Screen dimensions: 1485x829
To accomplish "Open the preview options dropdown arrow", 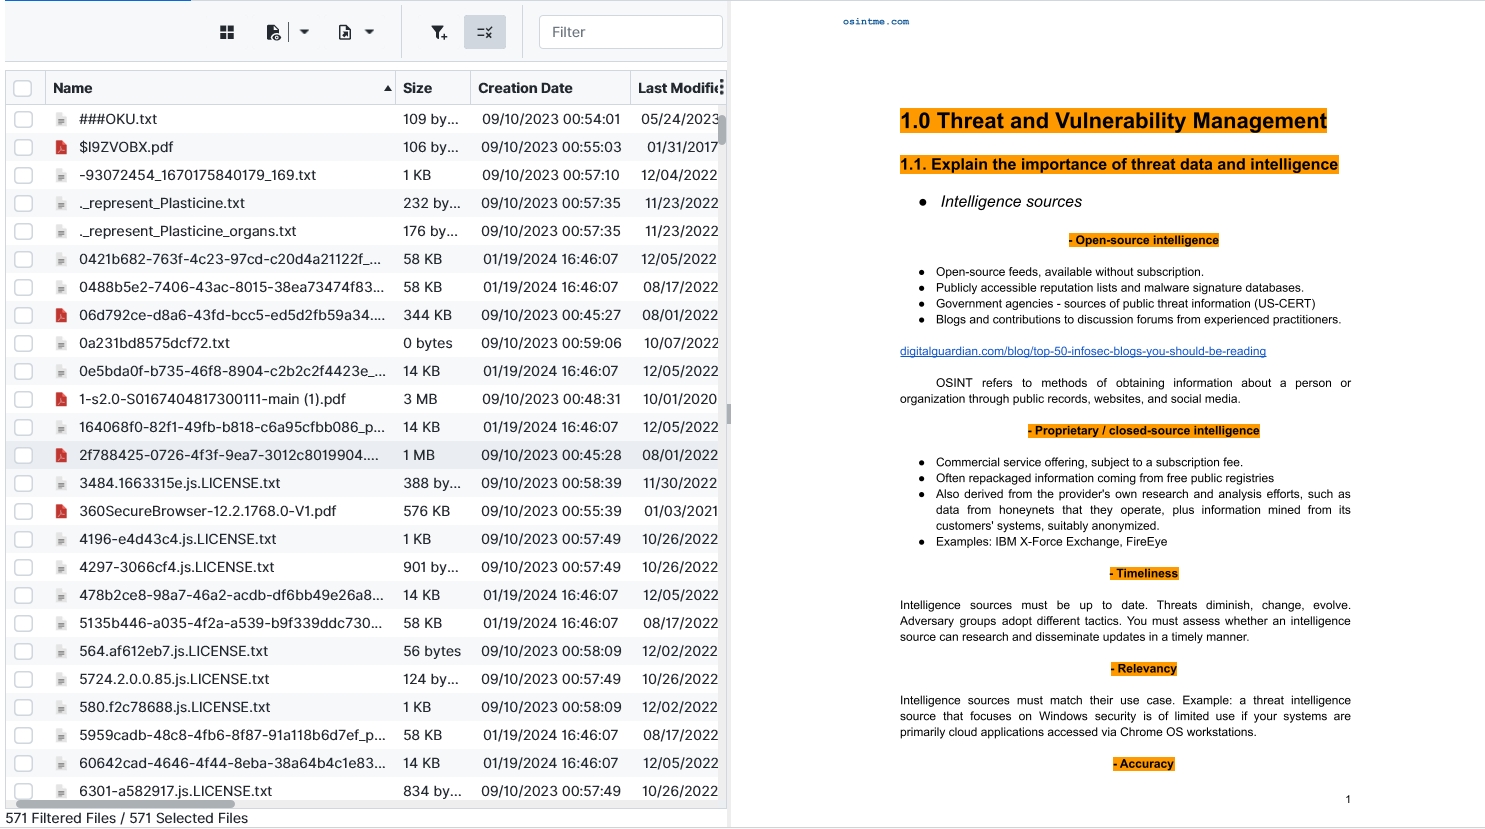I will tap(304, 32).
